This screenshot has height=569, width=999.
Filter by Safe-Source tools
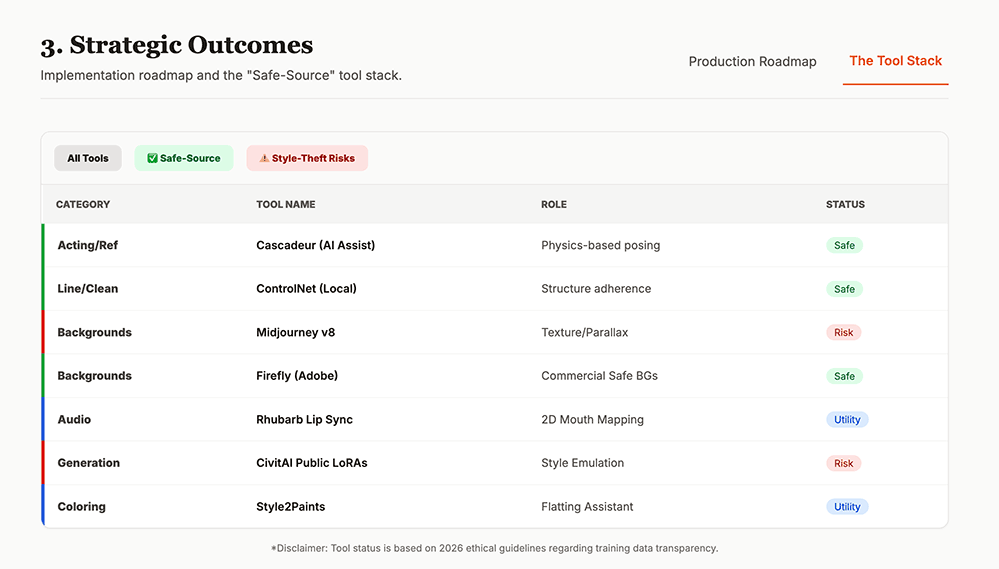[x=183, y=158]
